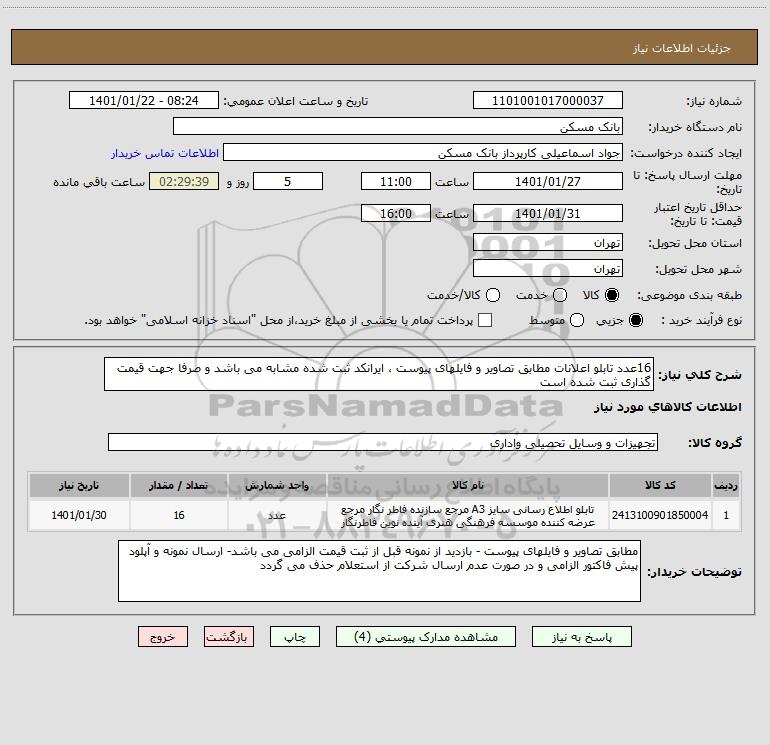Toggle the اسناد خزانه اسلامی payment checkbox

pos(485,320)
